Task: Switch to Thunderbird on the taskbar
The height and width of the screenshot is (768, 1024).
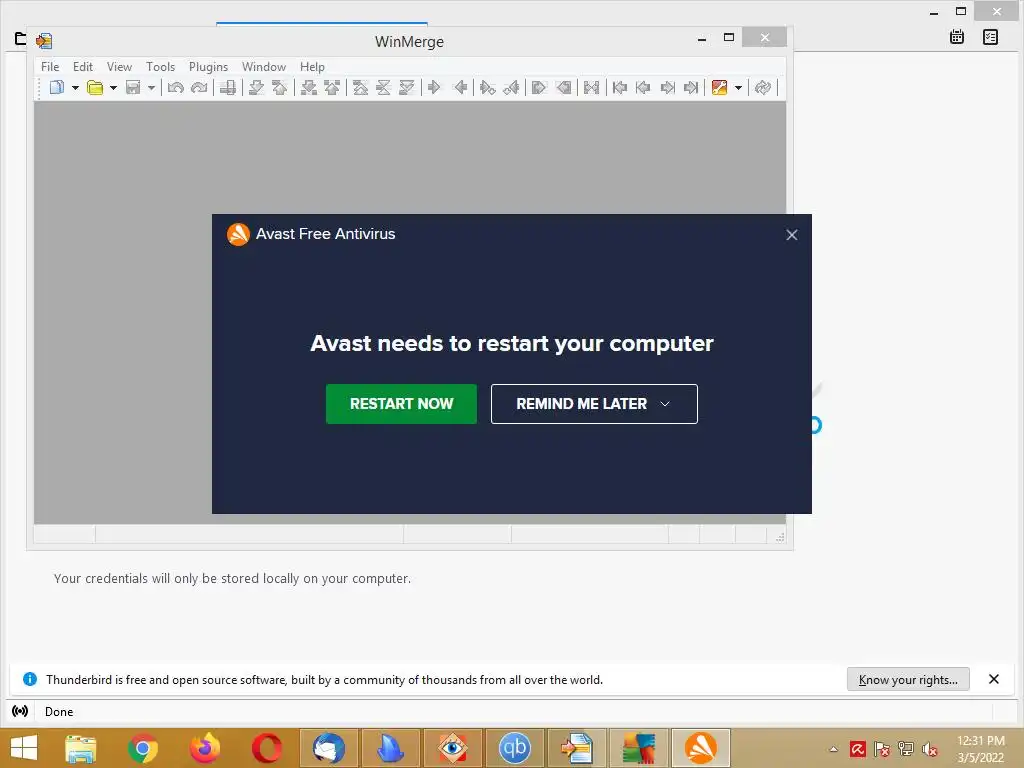Action: tap(328, 748)
